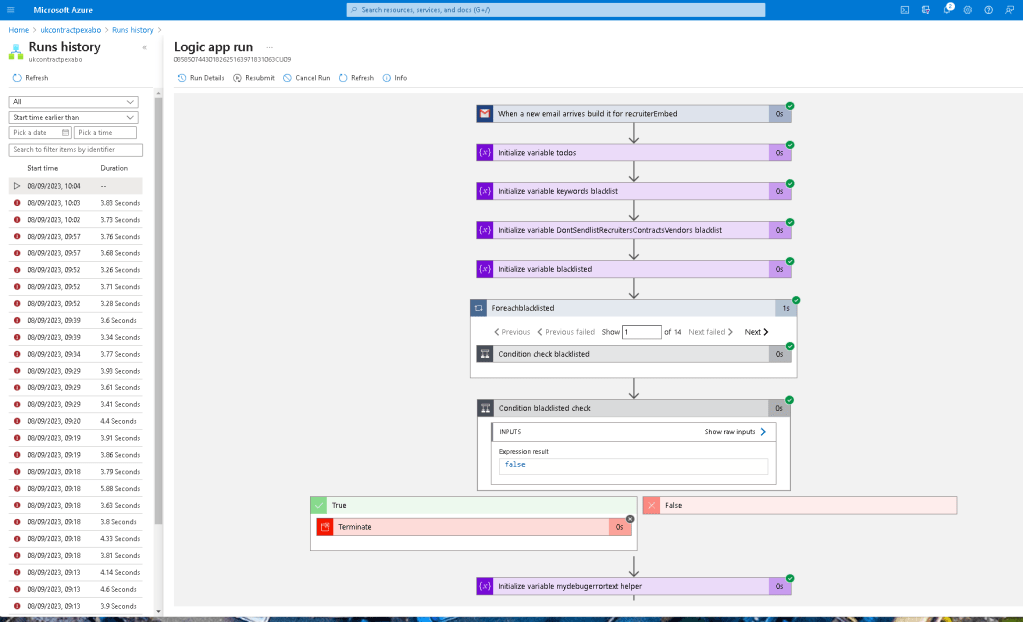Expand Show raw inputs chevron
Viewport: 1023px width, 622px height.
(x=763, y=431)
